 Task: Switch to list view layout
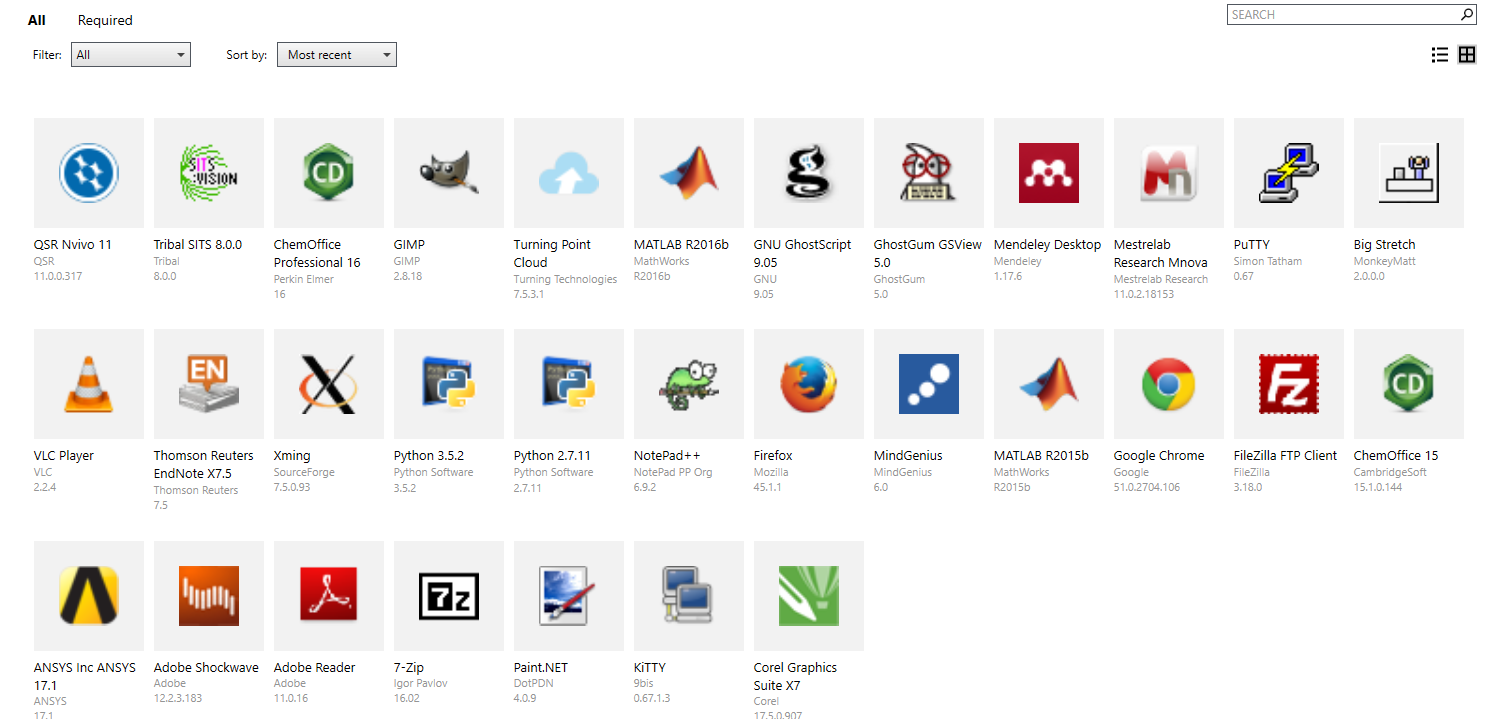(1440, 55)
